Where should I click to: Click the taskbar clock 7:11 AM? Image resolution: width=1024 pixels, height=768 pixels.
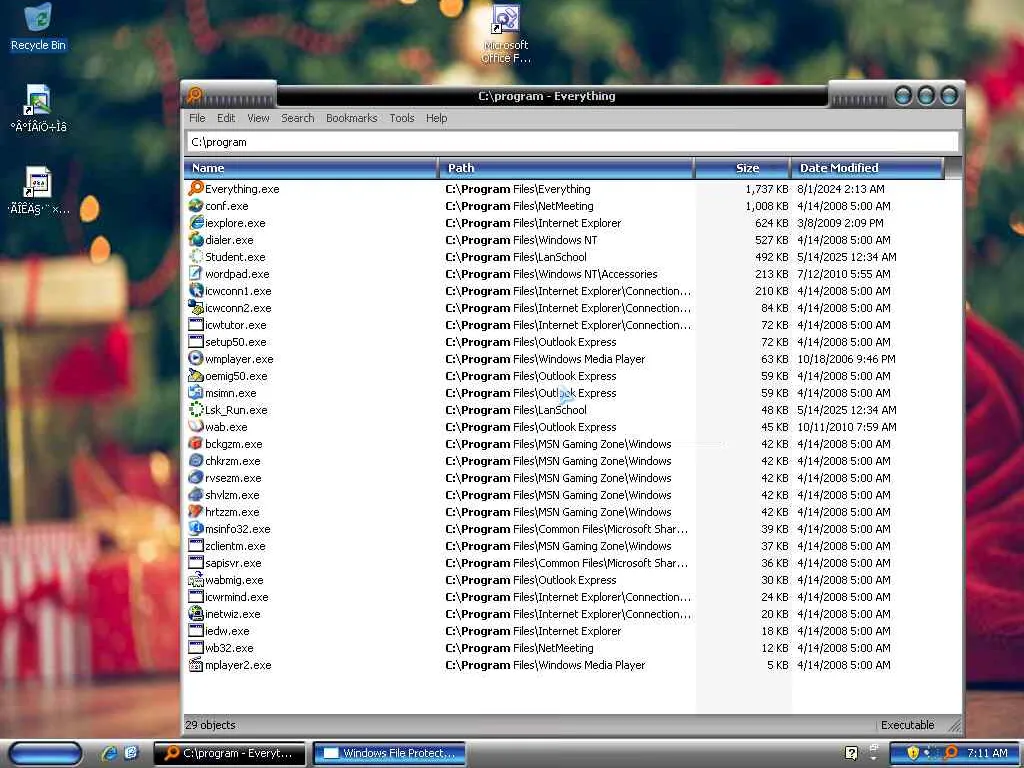pos(987,753)
